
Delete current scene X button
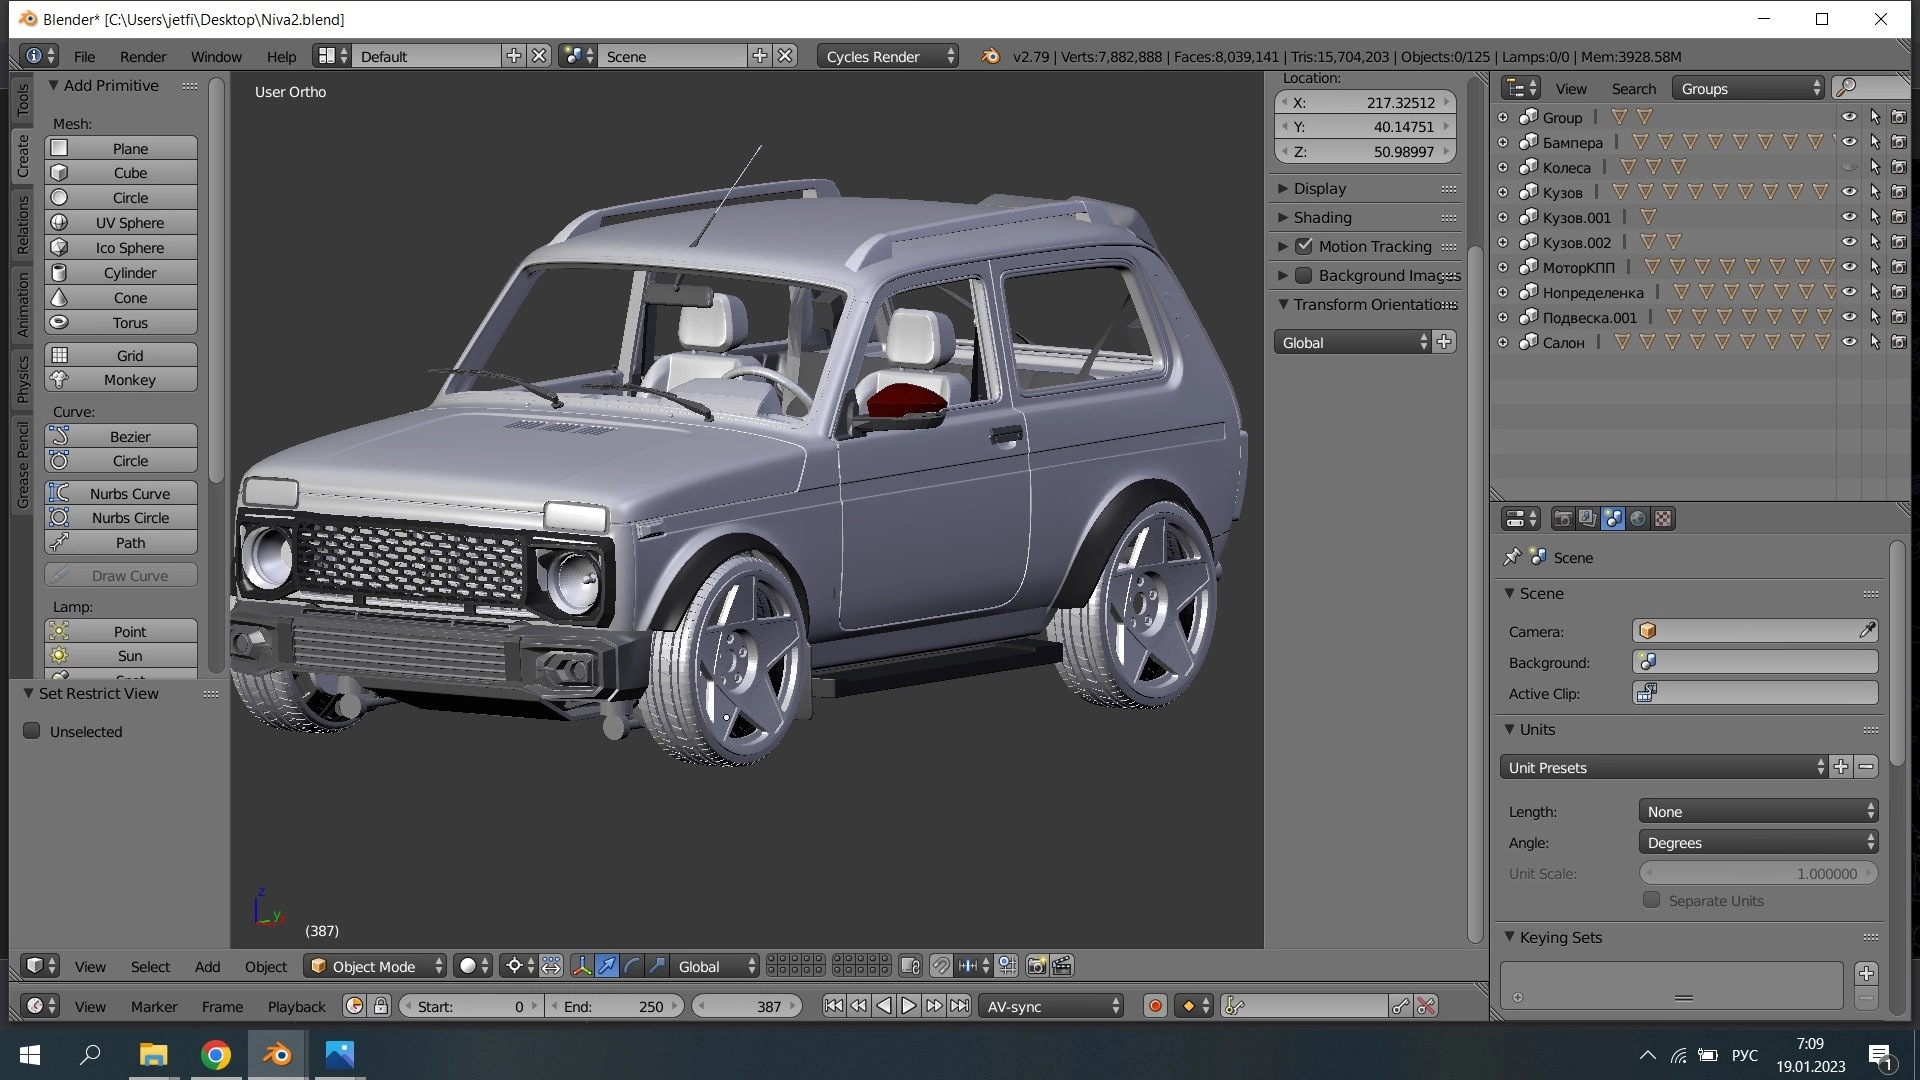[x=785, y=56]
